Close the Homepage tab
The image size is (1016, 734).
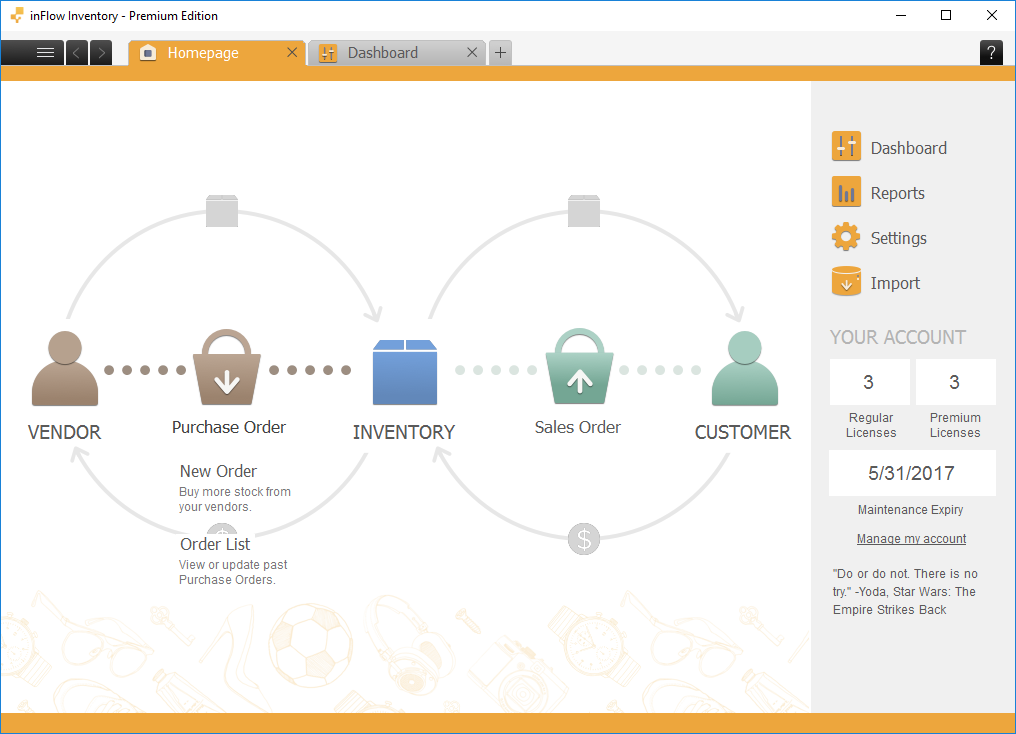292,52
